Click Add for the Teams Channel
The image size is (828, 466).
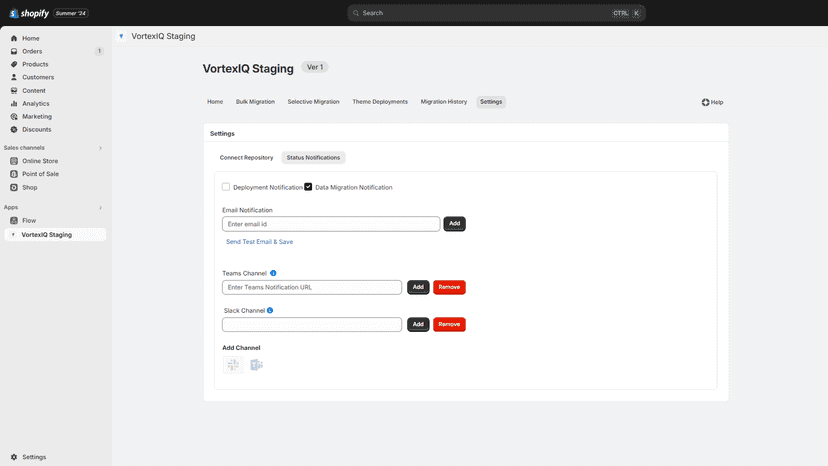(x=418, y=287)
